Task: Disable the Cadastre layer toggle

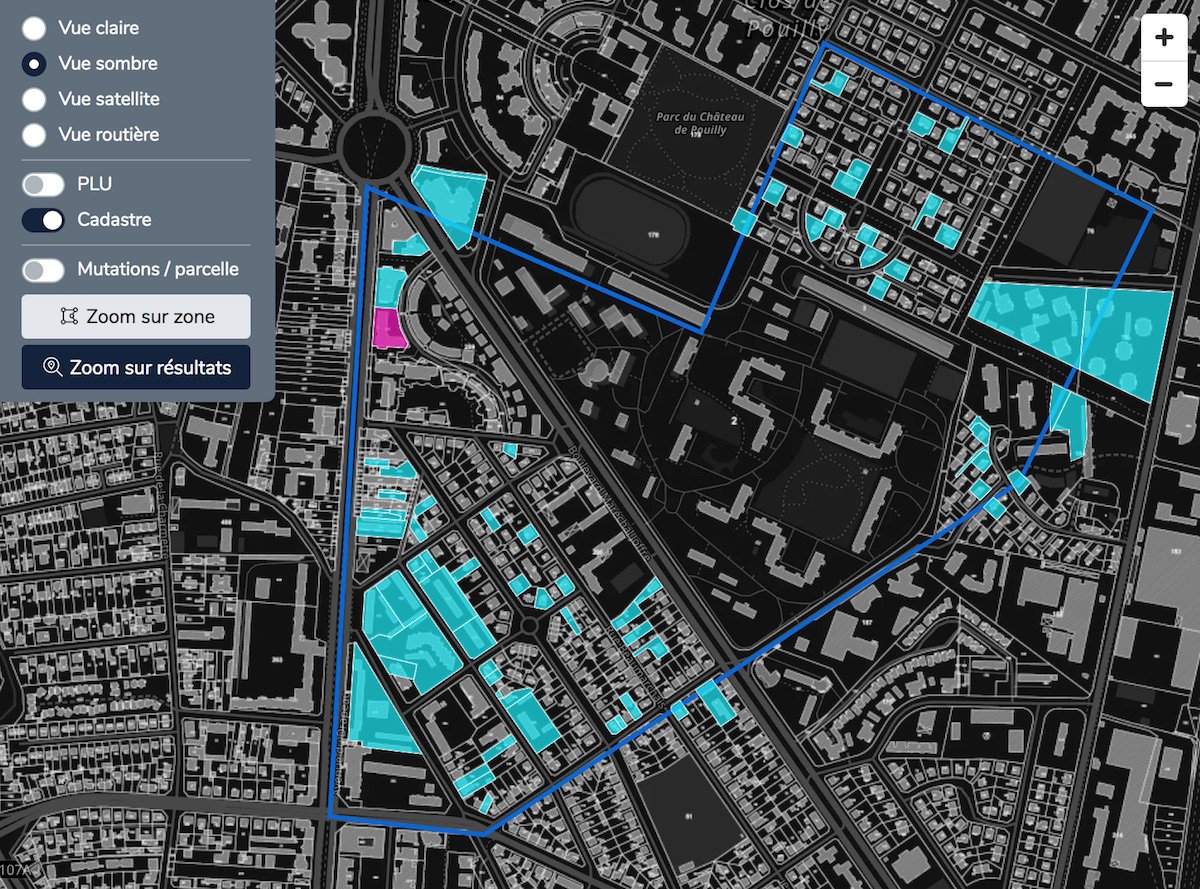Action: point(43,219)
